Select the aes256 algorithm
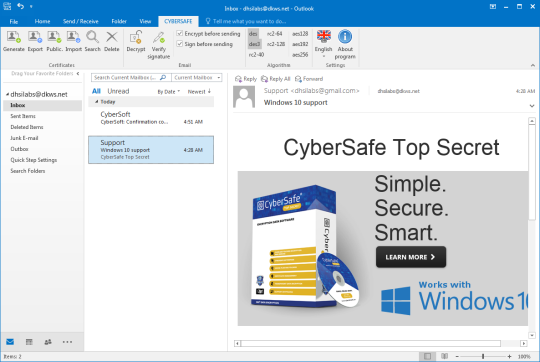 [300, 54]
